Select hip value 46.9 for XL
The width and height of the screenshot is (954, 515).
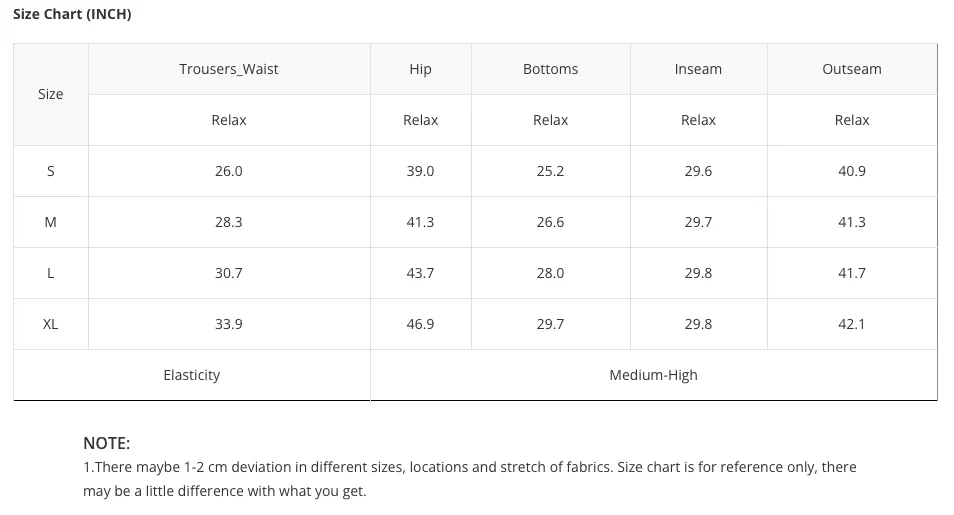(x=420, y=324)
